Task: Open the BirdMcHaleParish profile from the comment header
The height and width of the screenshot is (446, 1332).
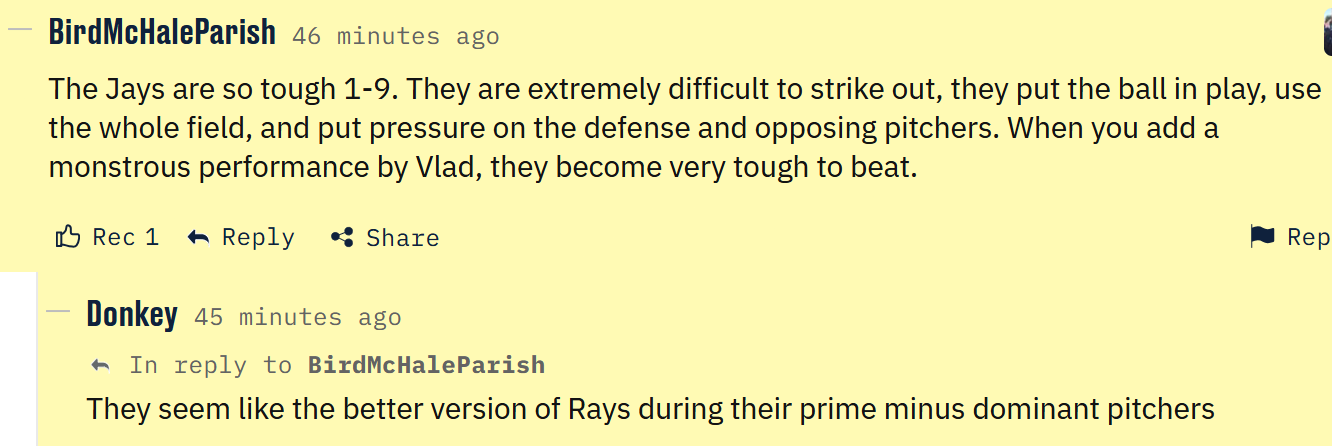Action: pyautogui.click(x=162, y=32)
